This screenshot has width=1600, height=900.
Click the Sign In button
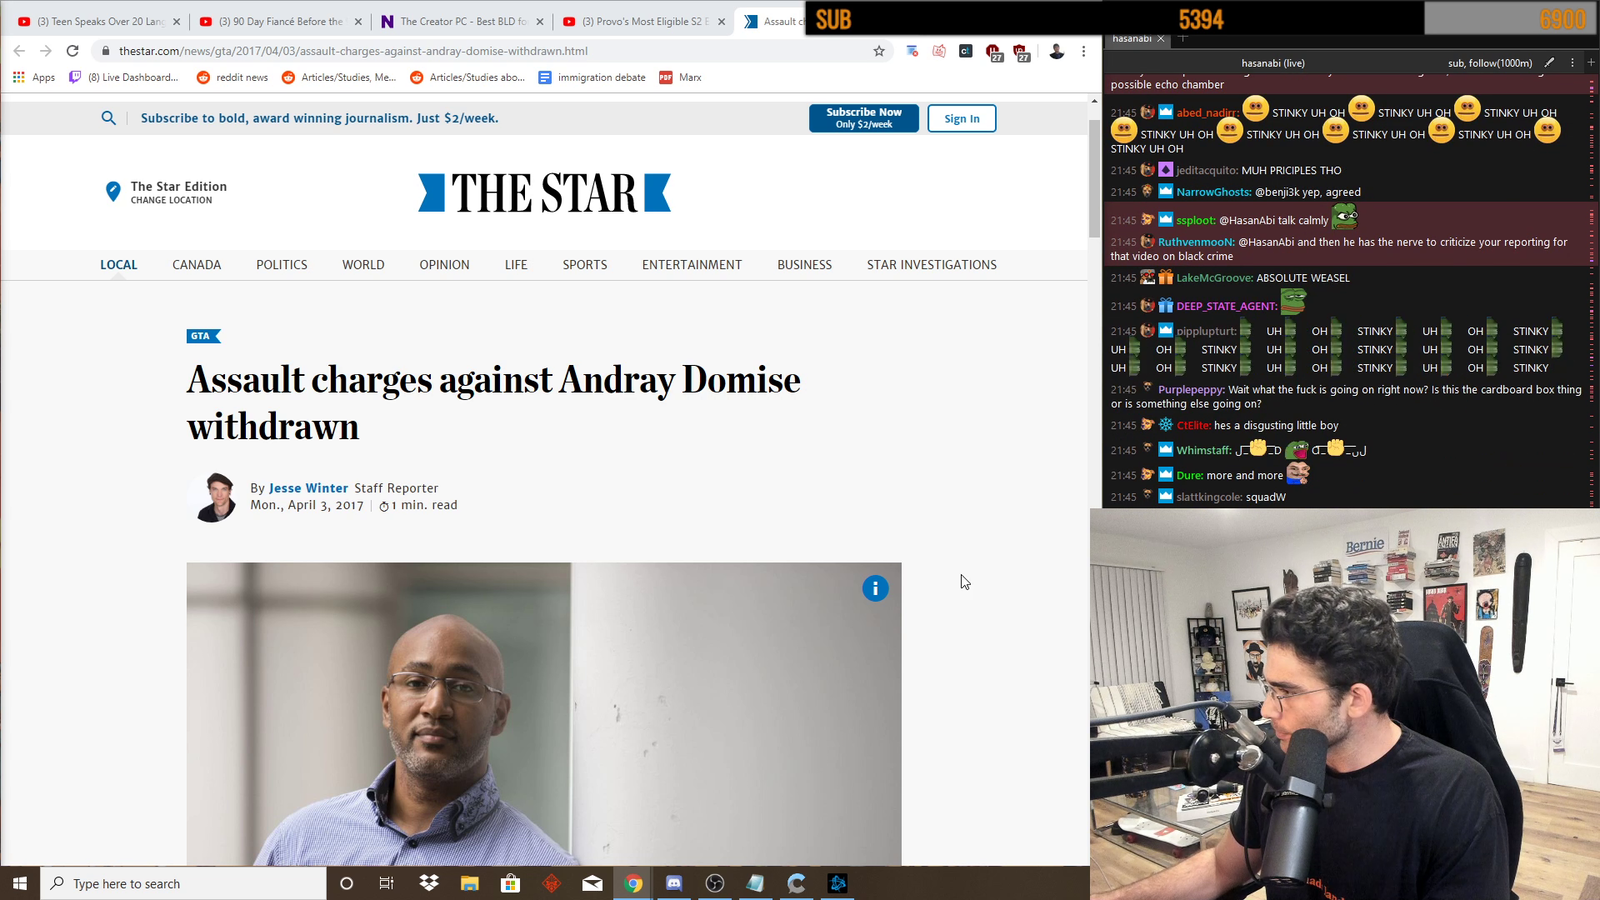962,118
